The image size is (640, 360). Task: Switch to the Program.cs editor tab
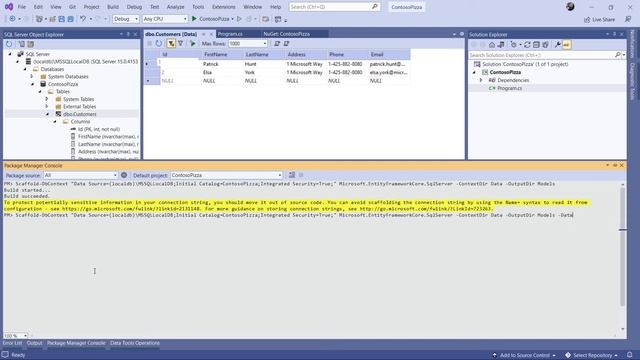coord(230,34)
